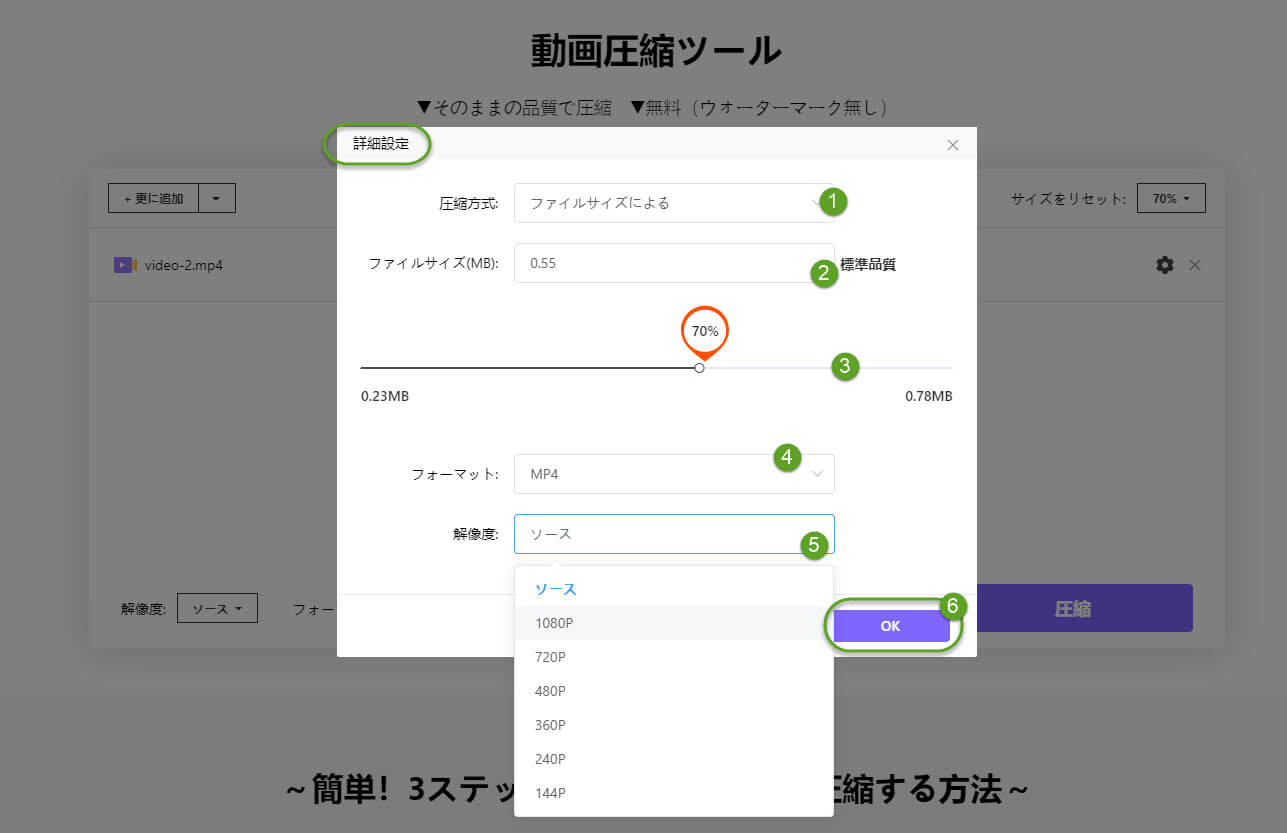Confirm settings with the OK button
The image size is (1287, 833).
tap(890, 626)
